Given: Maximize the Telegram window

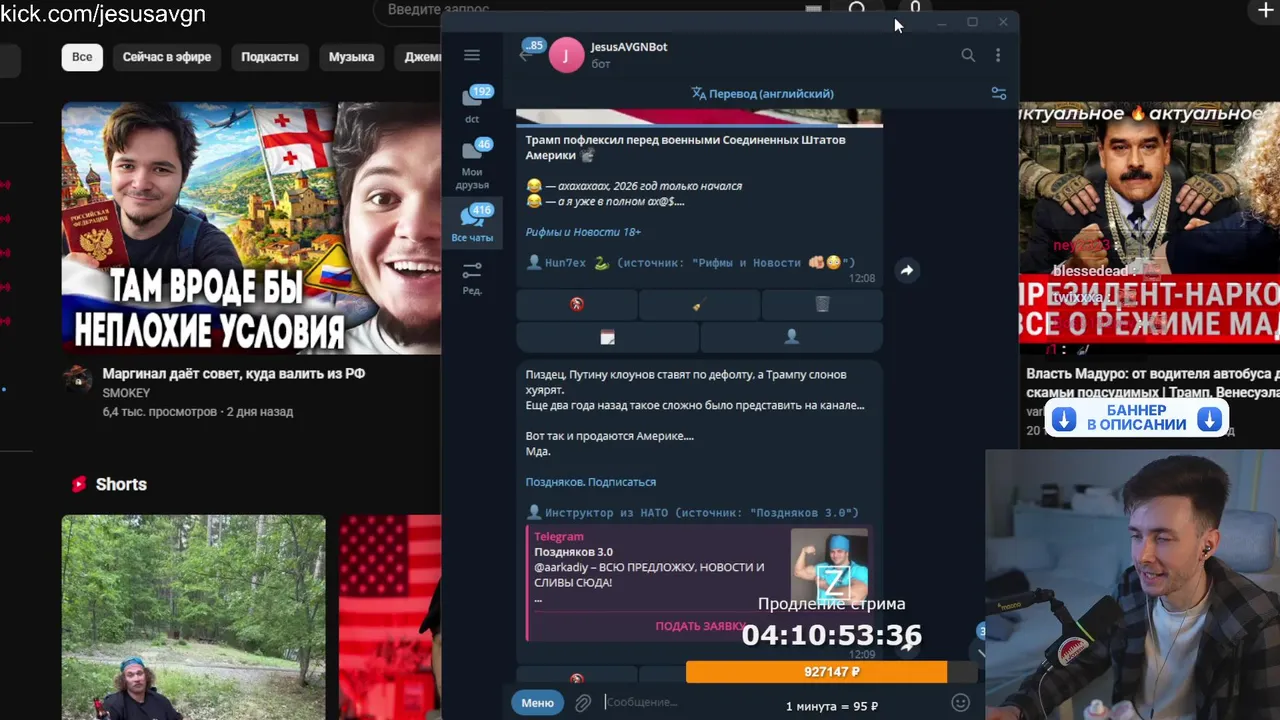Looking at the screenshot, I should pyautogui.click(x=972, y=22).
